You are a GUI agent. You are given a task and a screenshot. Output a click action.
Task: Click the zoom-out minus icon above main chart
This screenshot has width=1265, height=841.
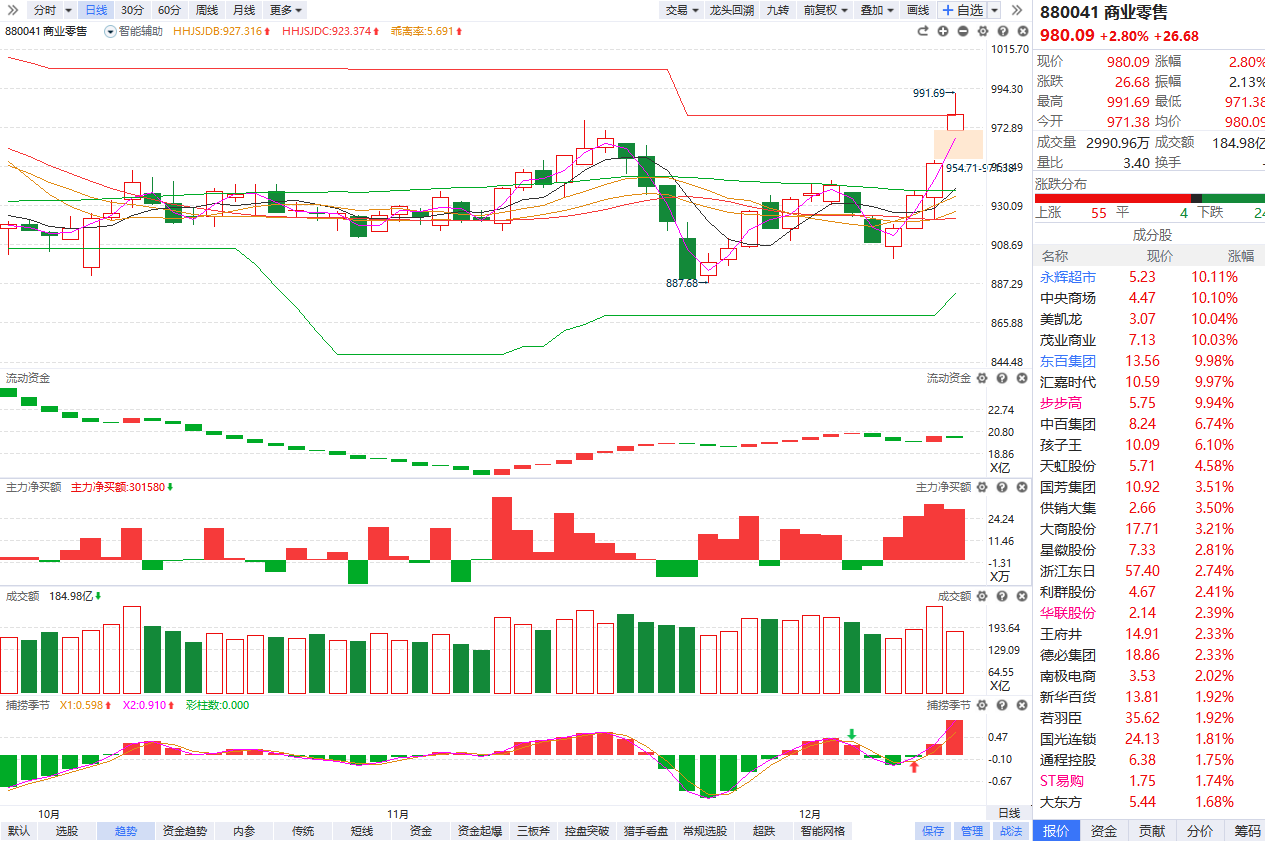pos(963,31)
